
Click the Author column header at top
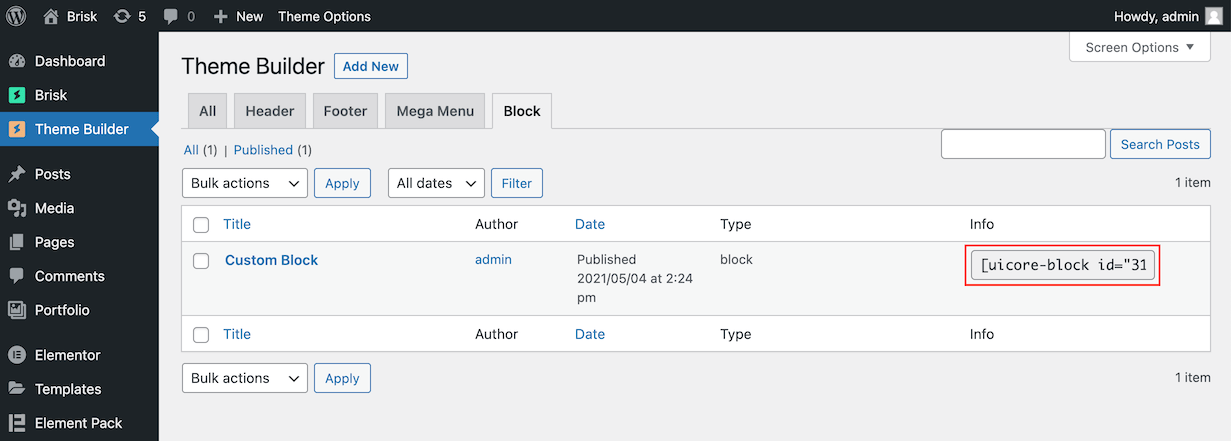tap(496, 224)
